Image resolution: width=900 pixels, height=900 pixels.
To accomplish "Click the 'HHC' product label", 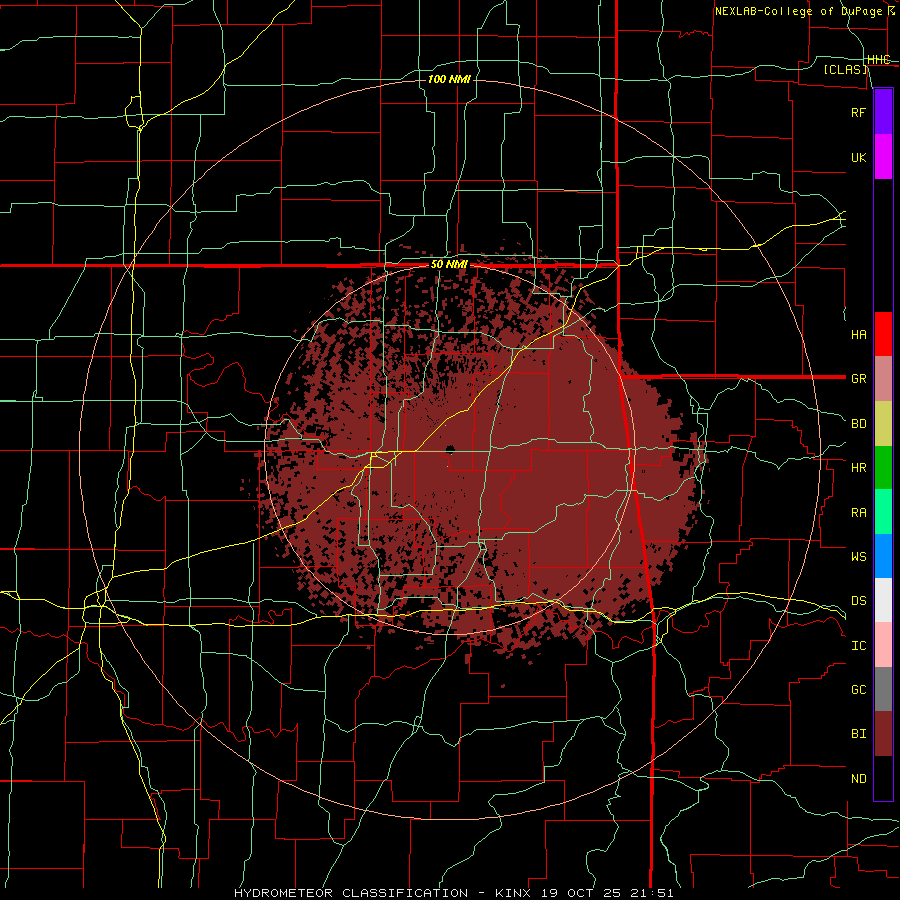I will [x=879, y=60].
